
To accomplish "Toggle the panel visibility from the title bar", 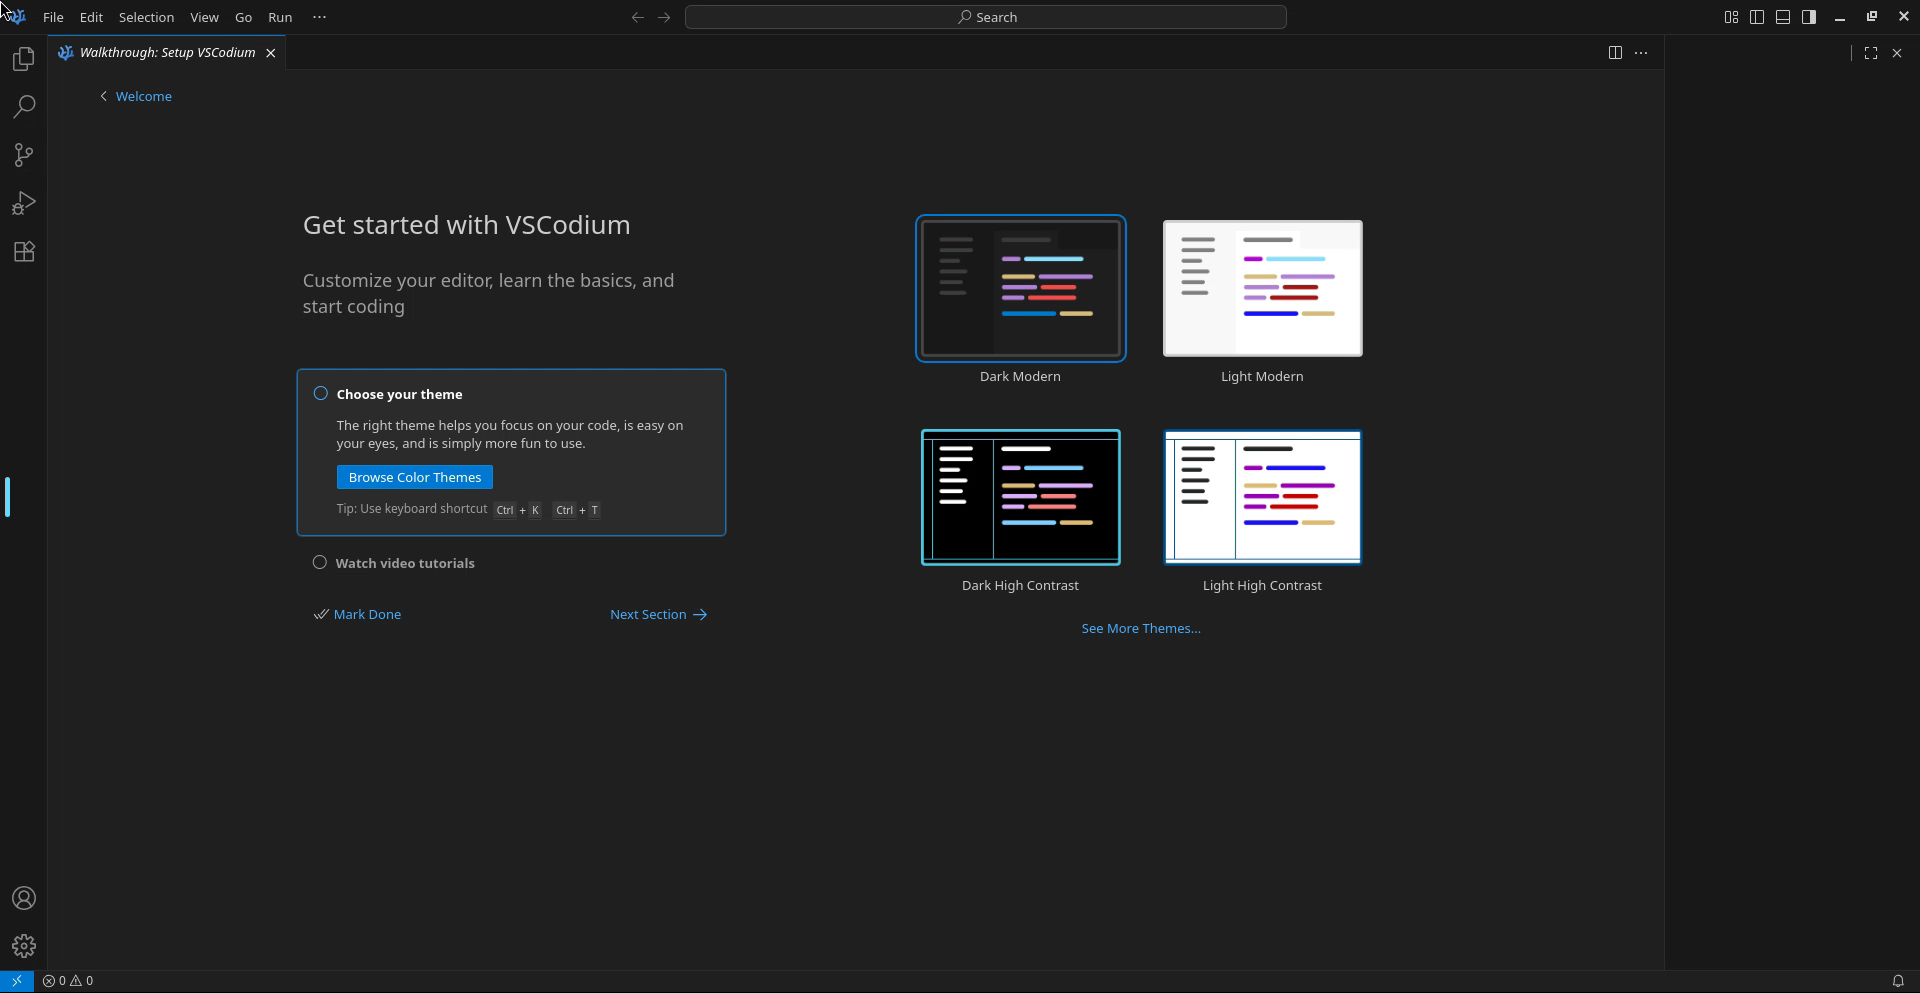I will click(x=1783, y=17).
